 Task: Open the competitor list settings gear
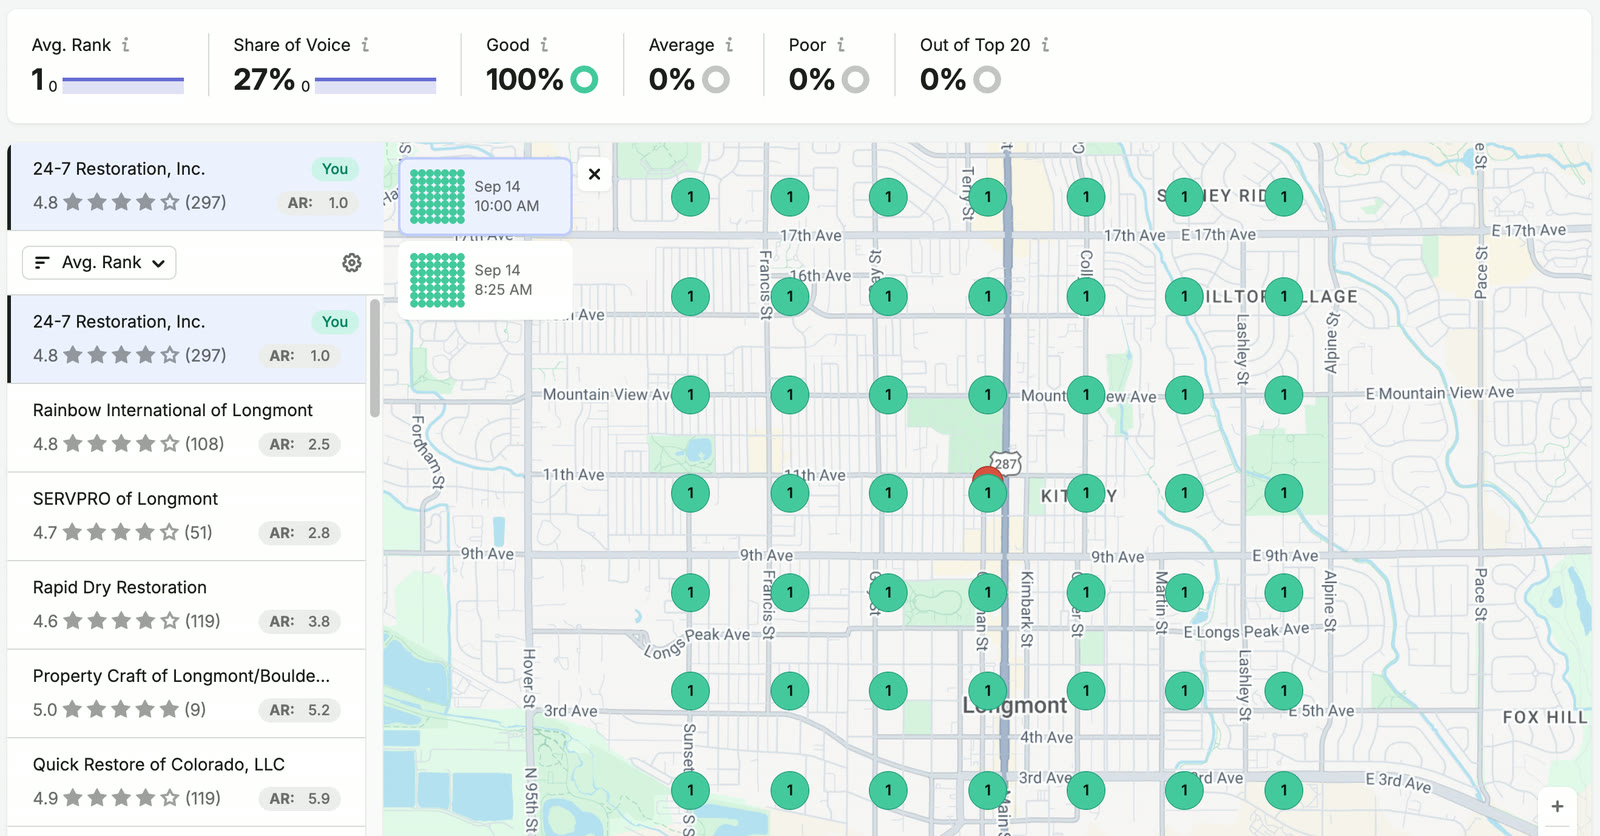352,262
